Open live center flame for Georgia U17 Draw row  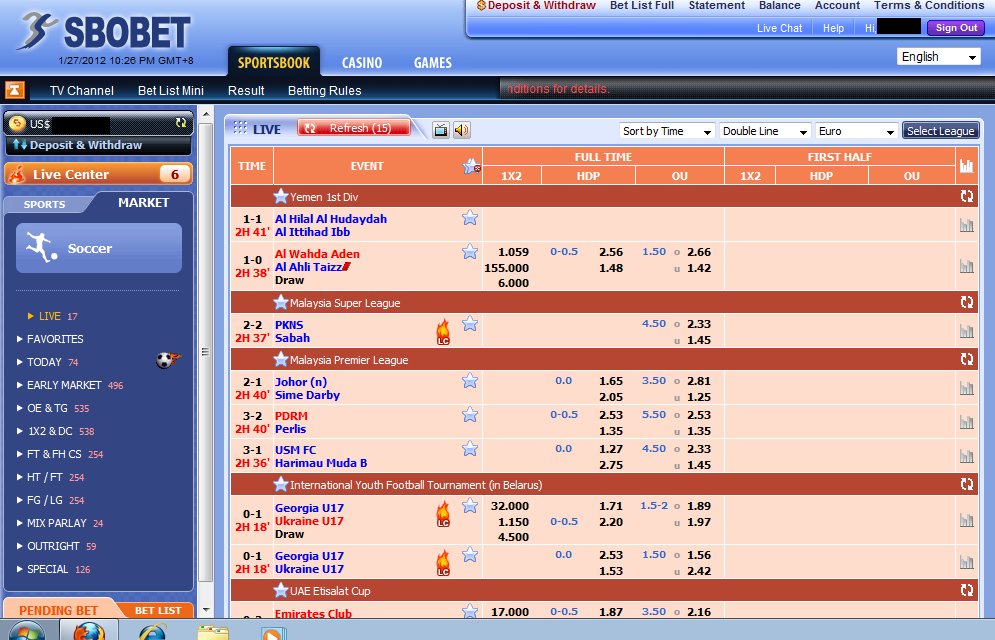click(x=443, y=514)
